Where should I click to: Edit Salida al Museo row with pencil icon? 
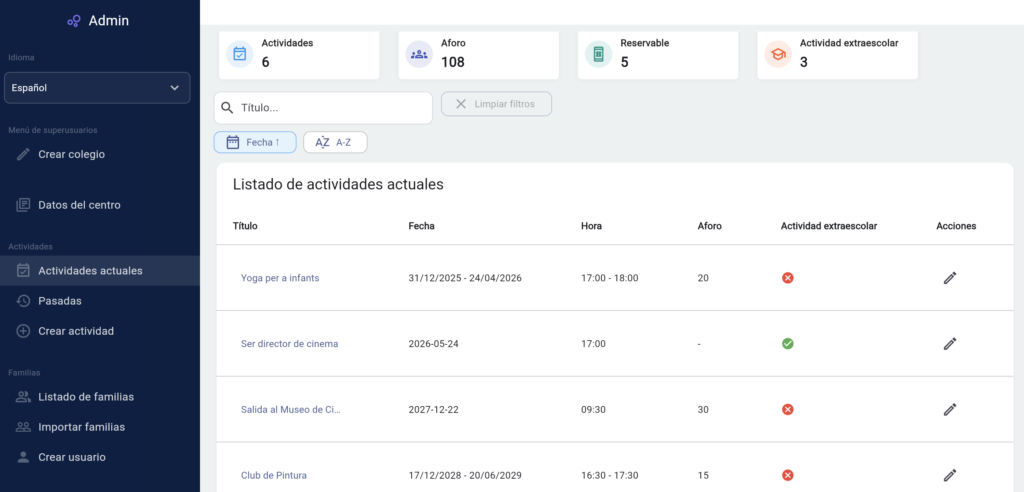(x=950, y=410)
